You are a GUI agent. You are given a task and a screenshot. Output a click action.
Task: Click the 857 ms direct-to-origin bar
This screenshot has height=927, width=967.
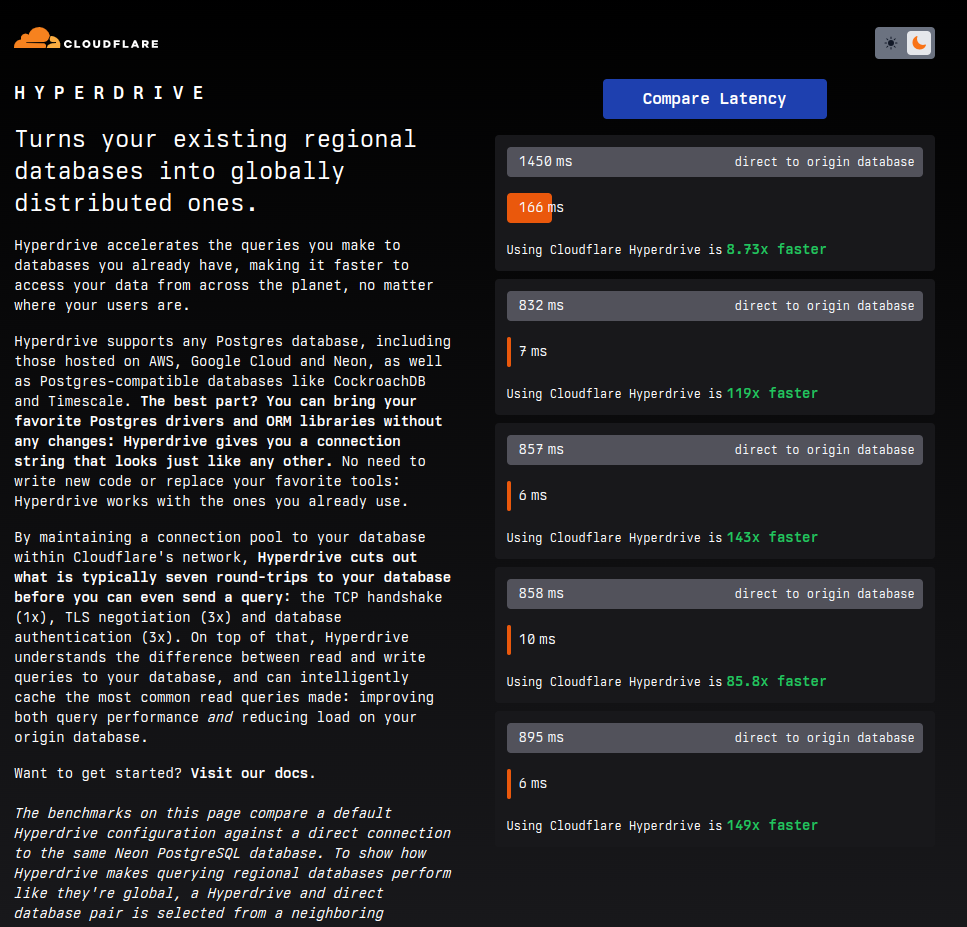tap(715, 450)
